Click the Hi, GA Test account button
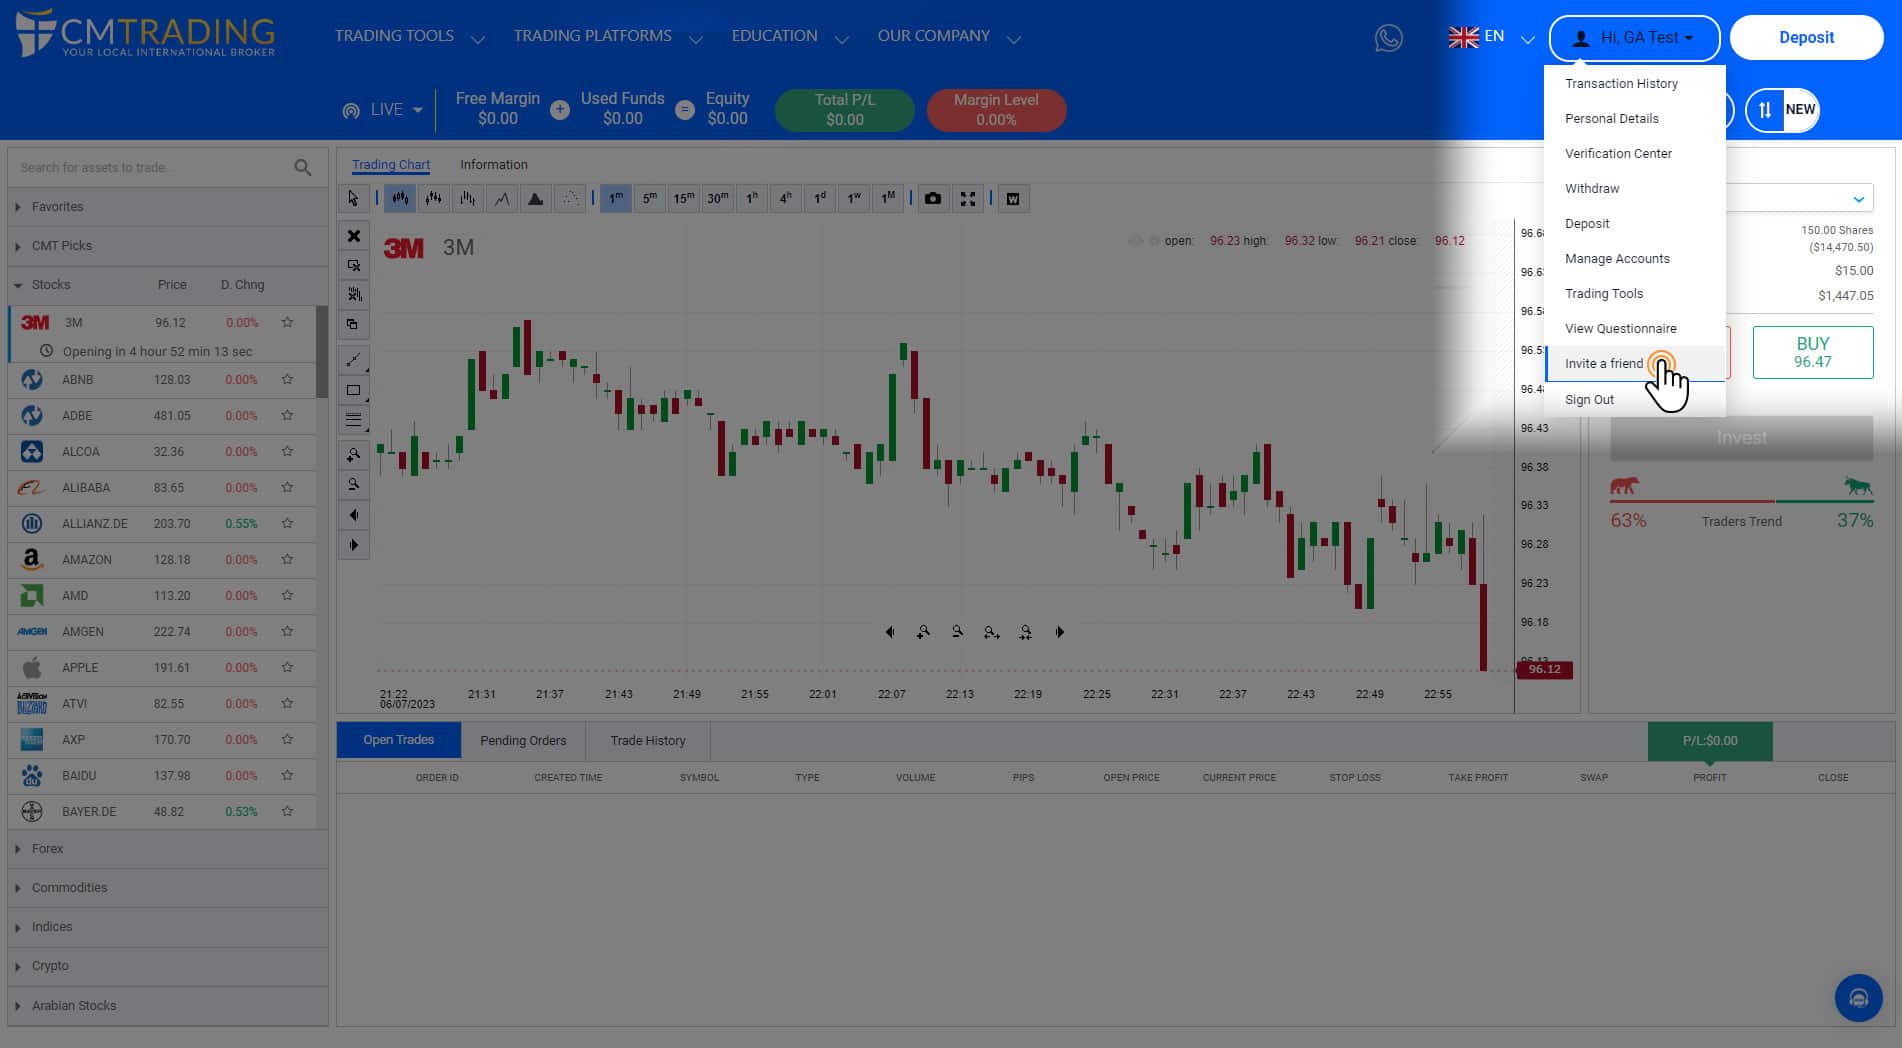 click(x=1634, y=38)
